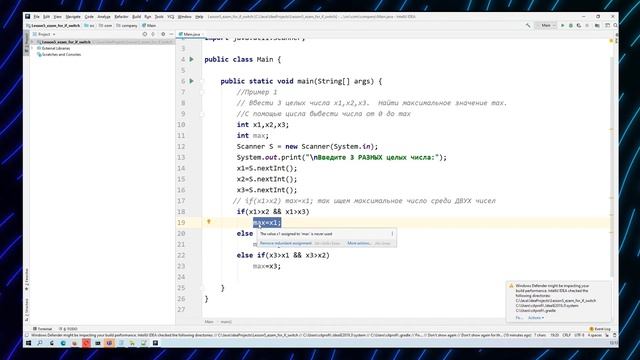
Task: Click More actions link in inspection popup
Action: coord(359,243)
